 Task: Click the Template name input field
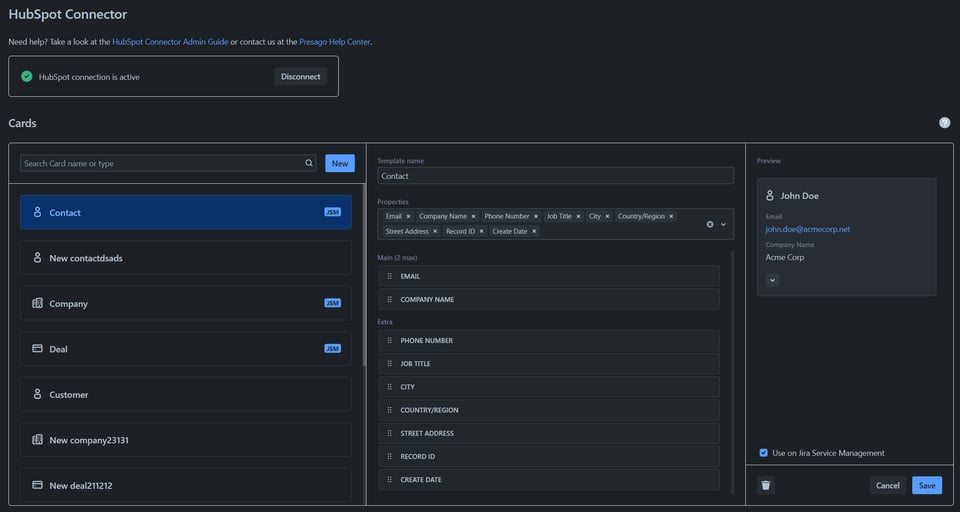point(555,176)
